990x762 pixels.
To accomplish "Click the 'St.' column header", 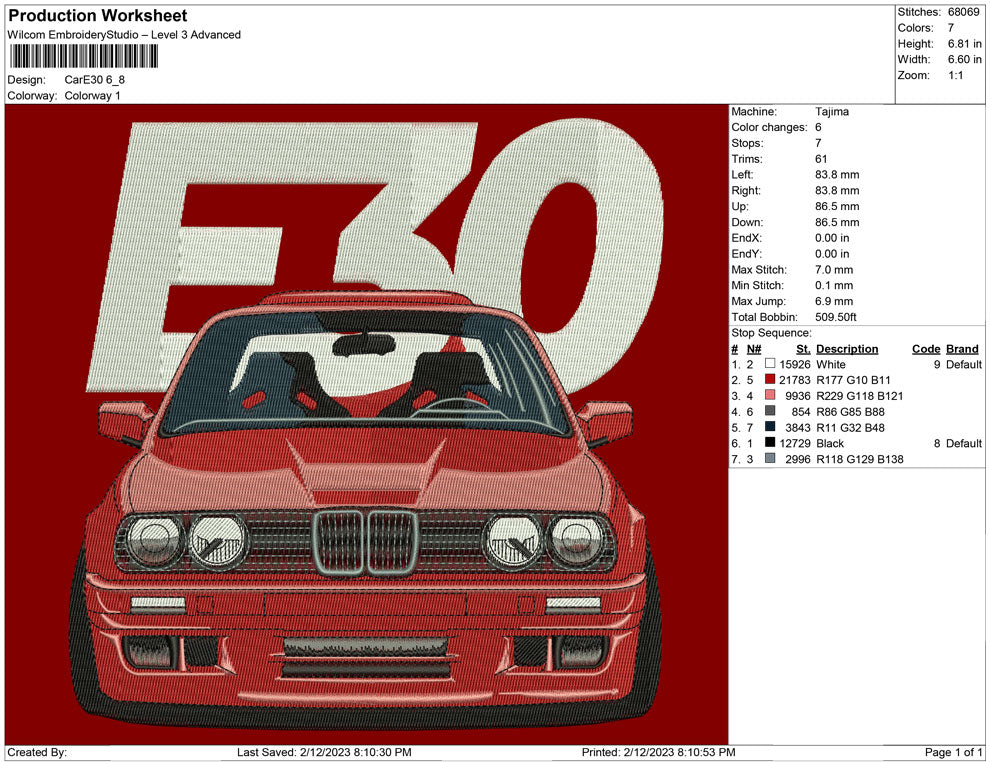I will (x=803, y=349).
